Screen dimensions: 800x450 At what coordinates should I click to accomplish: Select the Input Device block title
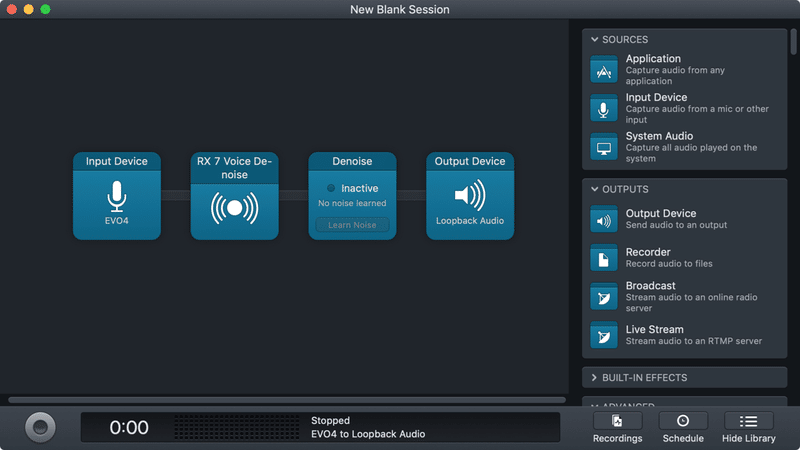[117, 161]
